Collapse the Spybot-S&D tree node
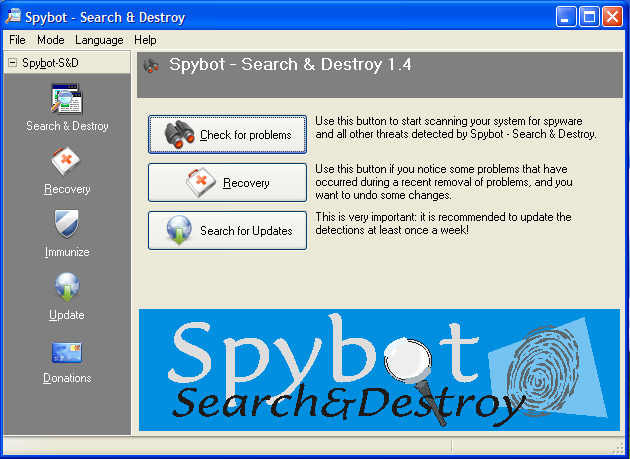The image size is (630, 459). point(13,63)
